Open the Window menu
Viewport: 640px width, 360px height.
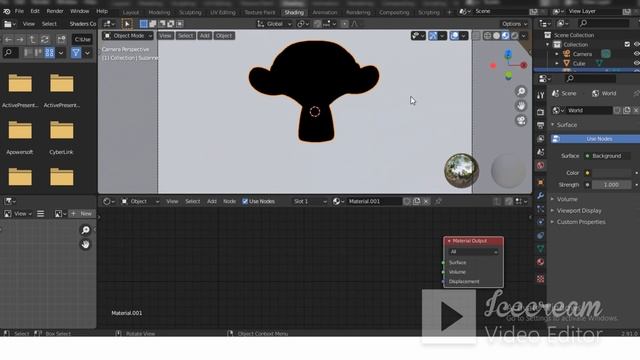point(80,11)
